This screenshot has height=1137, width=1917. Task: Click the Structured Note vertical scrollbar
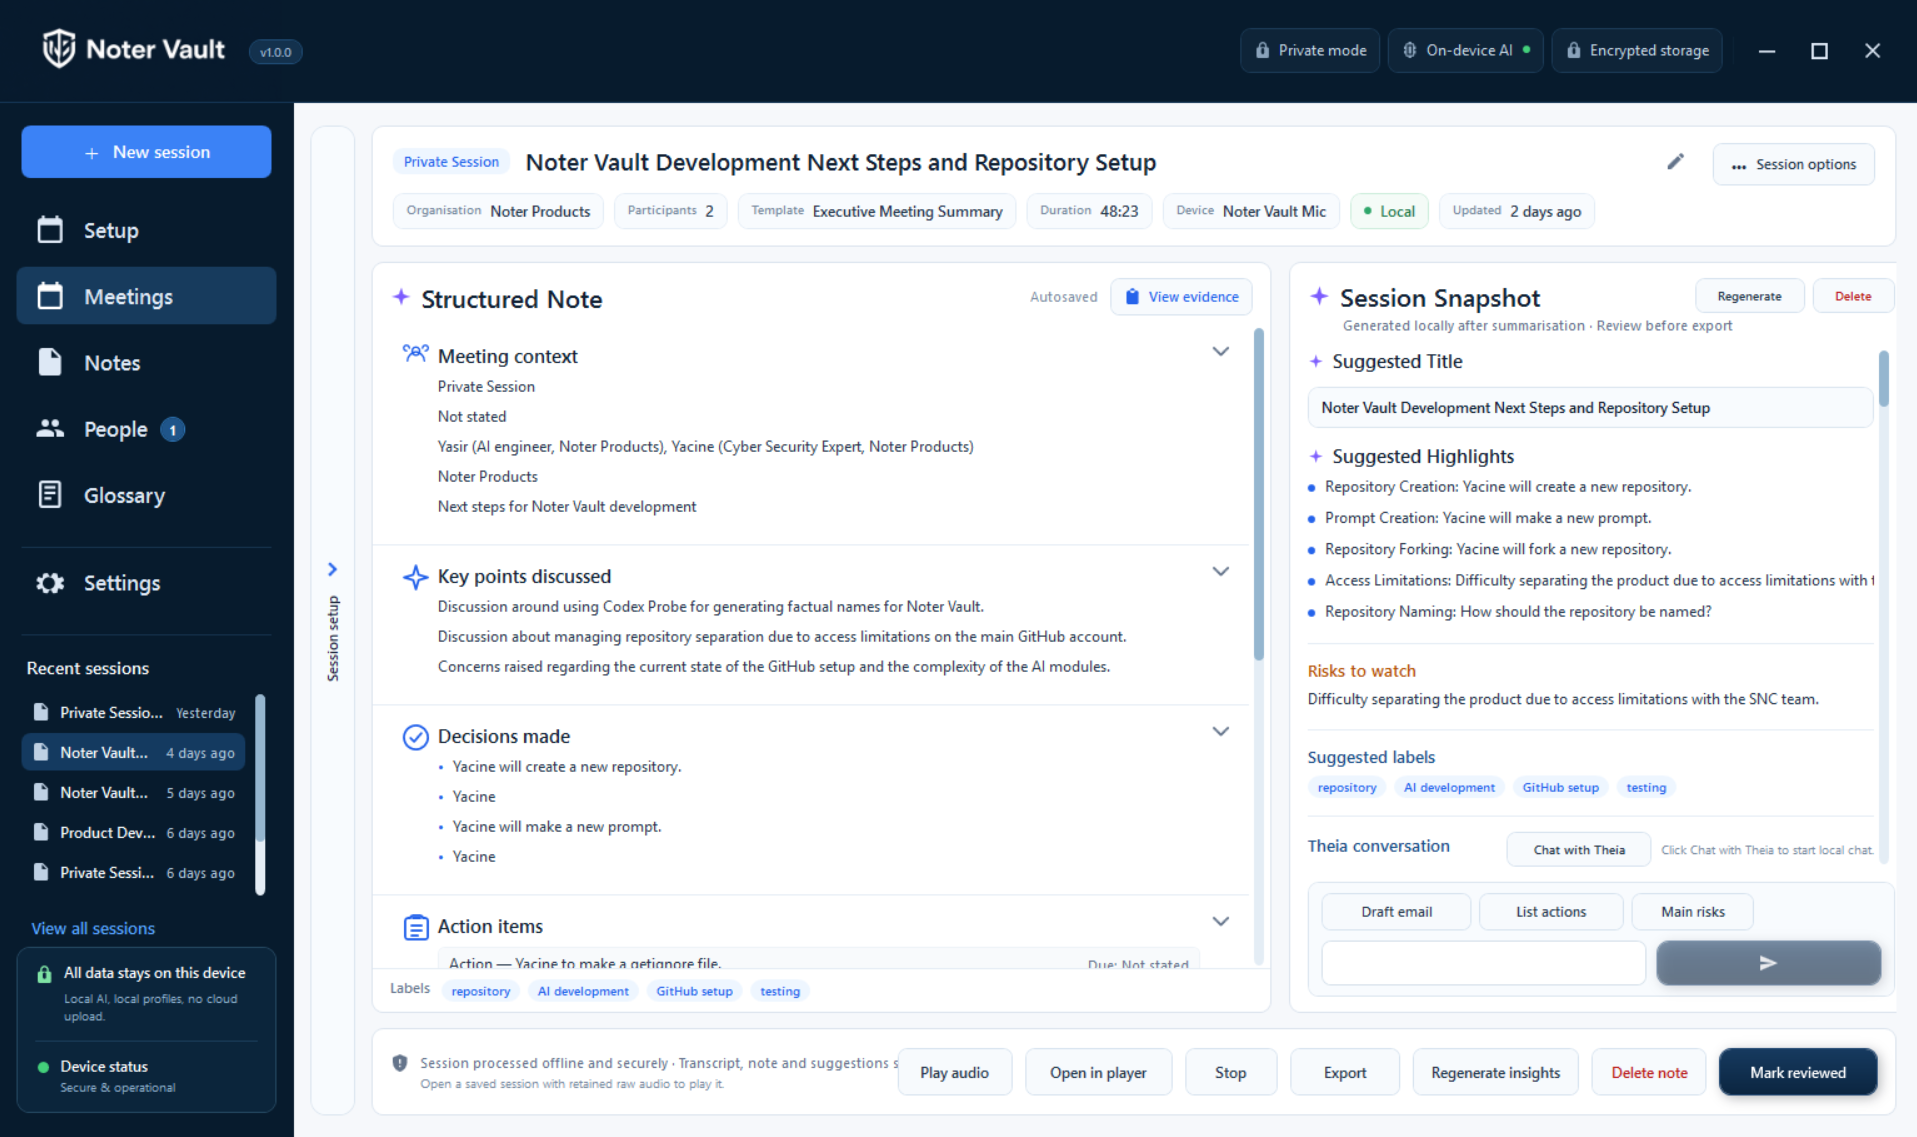(1258, 494)
